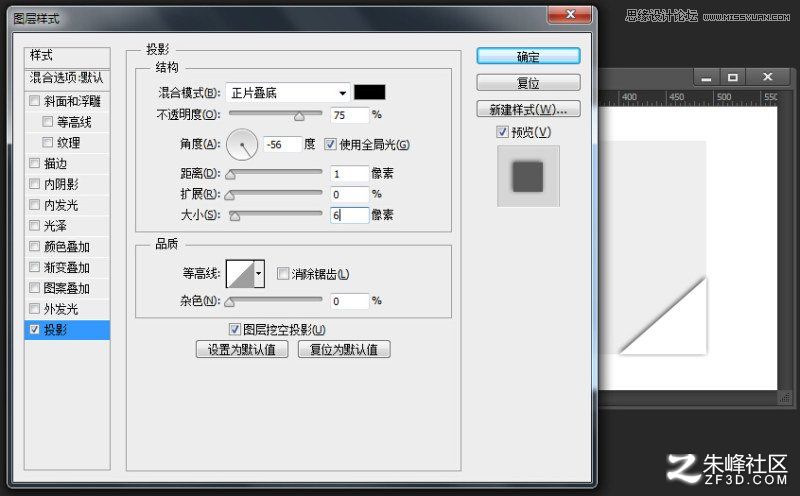The image size is (800, 496).
Task: Enable the 光泽 checkbox
Action: pyautogui.click(x=34, y=225)
